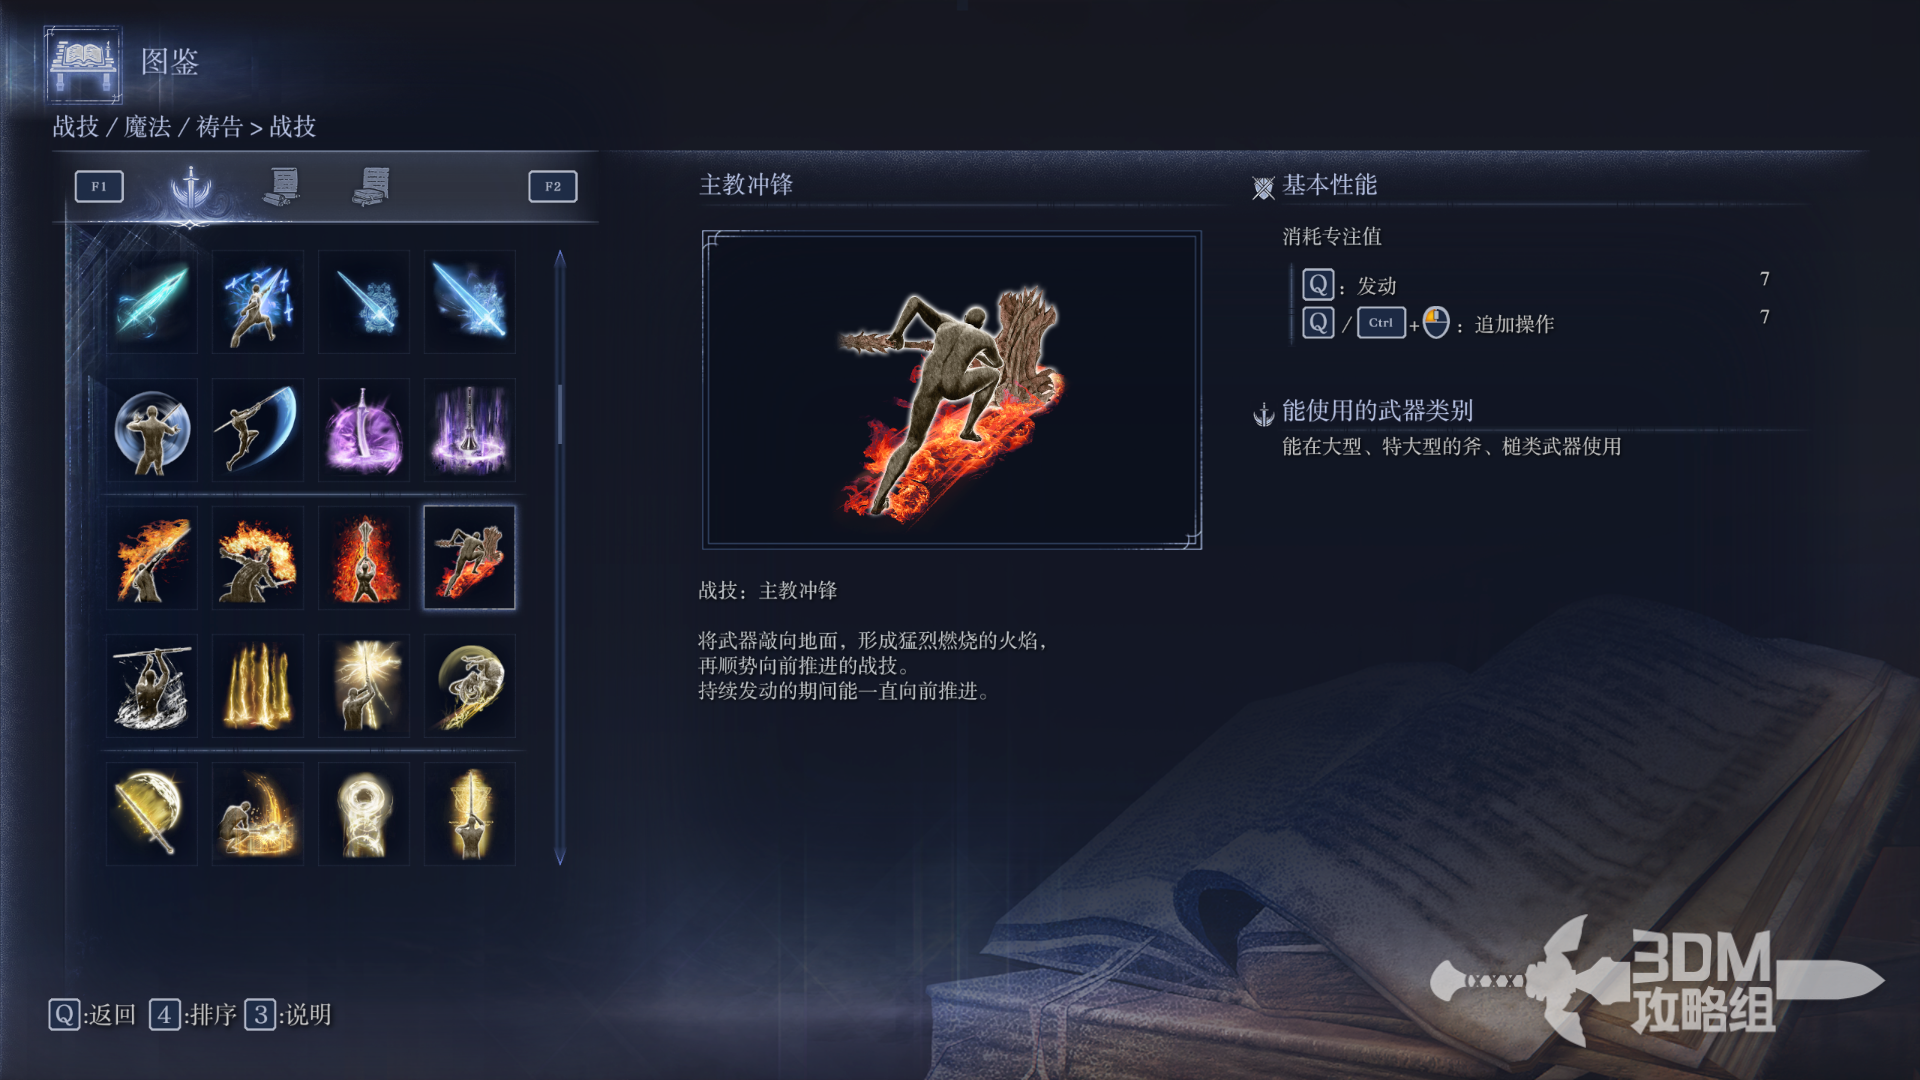The height and width of the screenshot is (1080, 1920).
Task: Click the F1 previous tab button
Action: 99,186
